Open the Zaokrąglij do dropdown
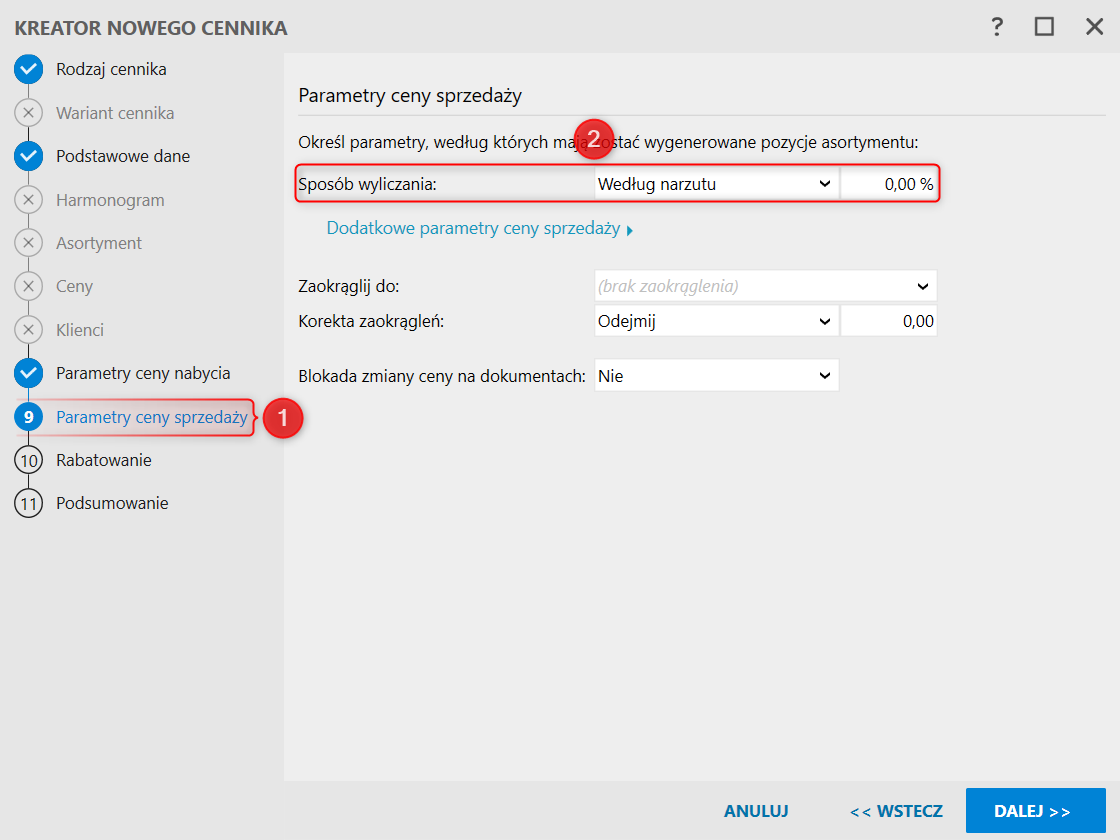This screenshot has width=1120, height=840. point(765,286)
